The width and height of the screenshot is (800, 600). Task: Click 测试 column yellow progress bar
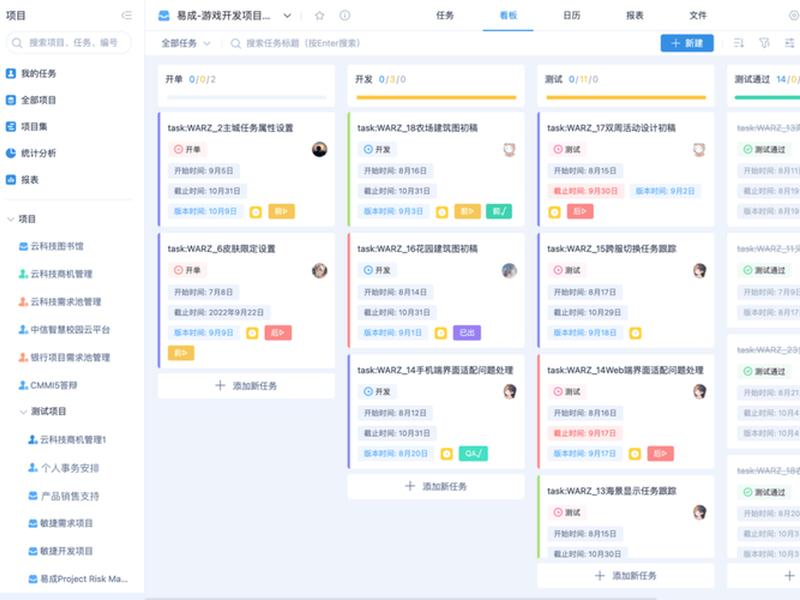click(x=626, y=97)
